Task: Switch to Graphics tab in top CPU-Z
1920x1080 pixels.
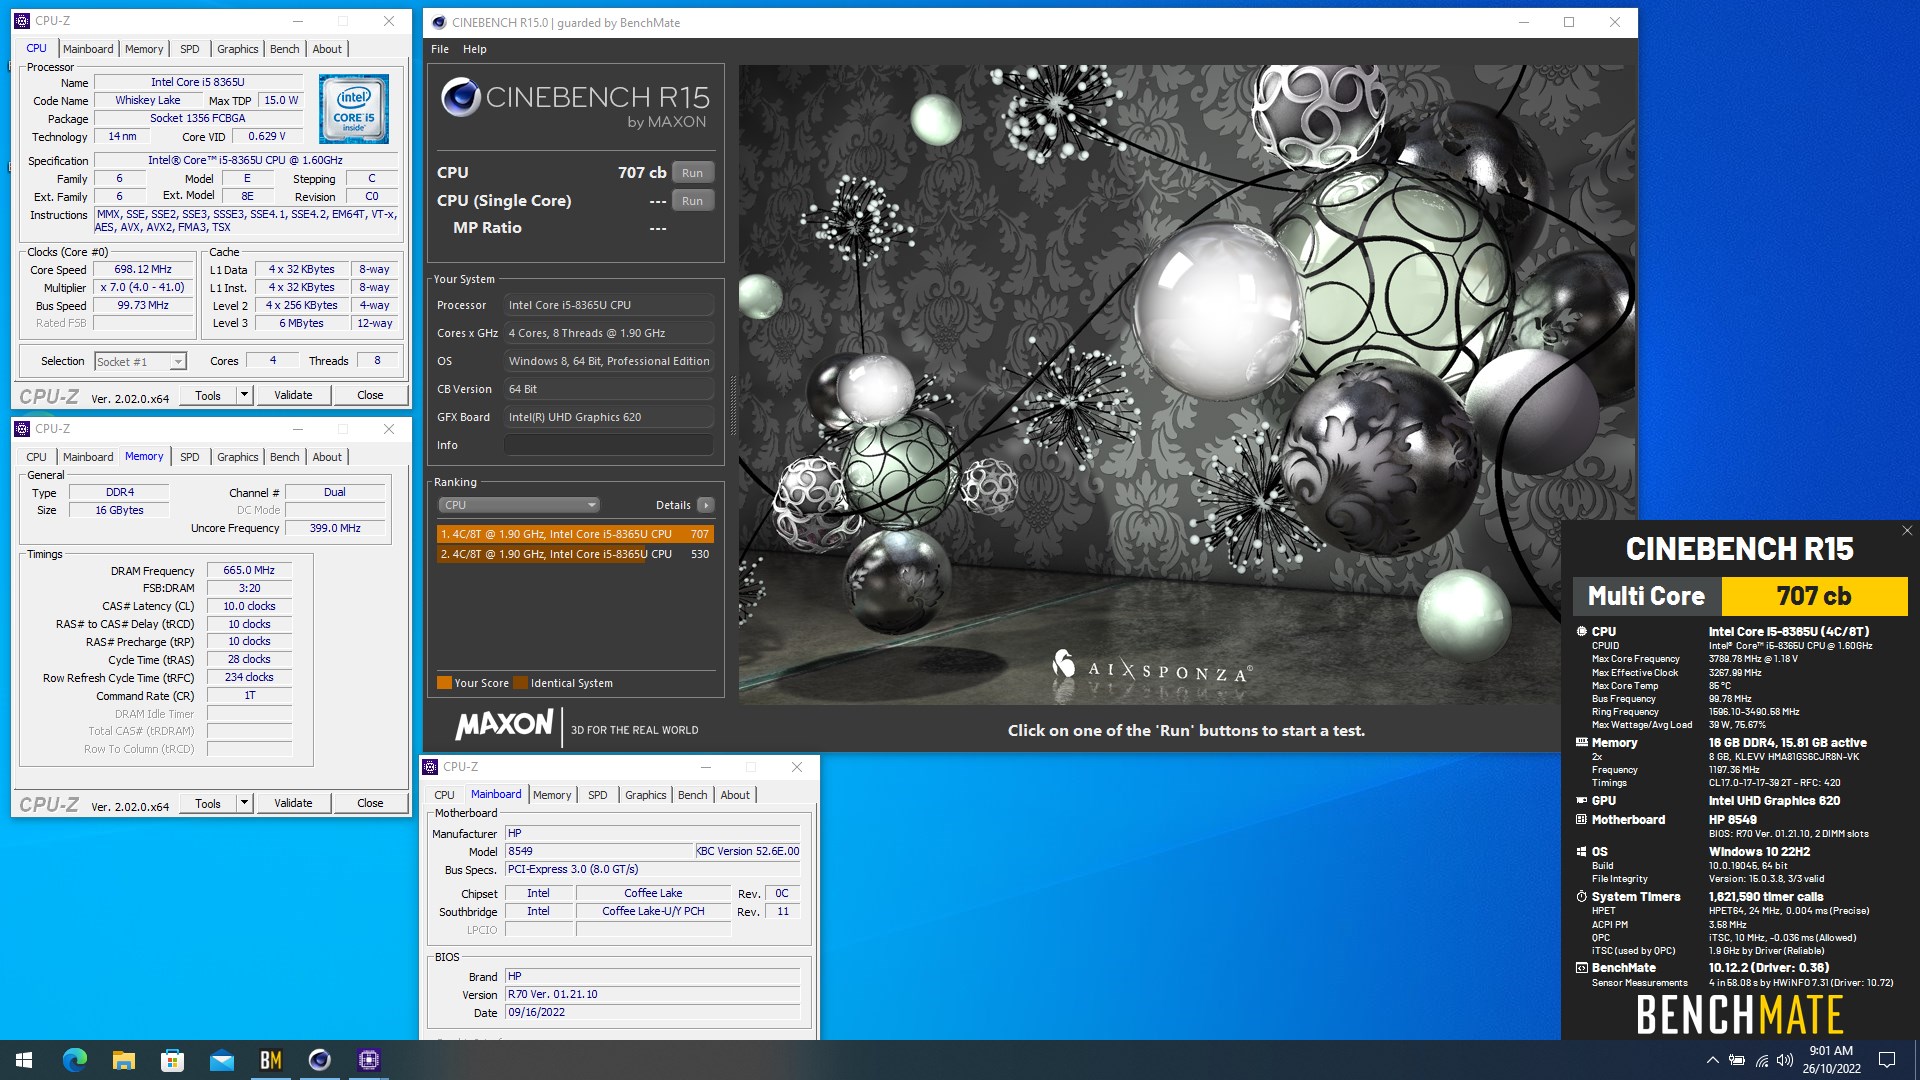Action: pyautogui.click(x=238, y=49)
